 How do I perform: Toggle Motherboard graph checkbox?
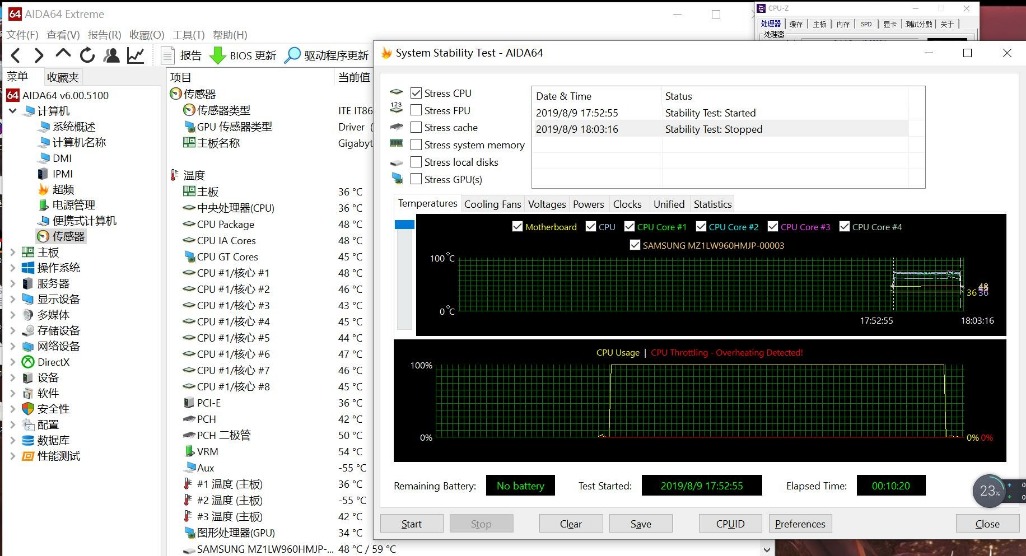(518, 226)
